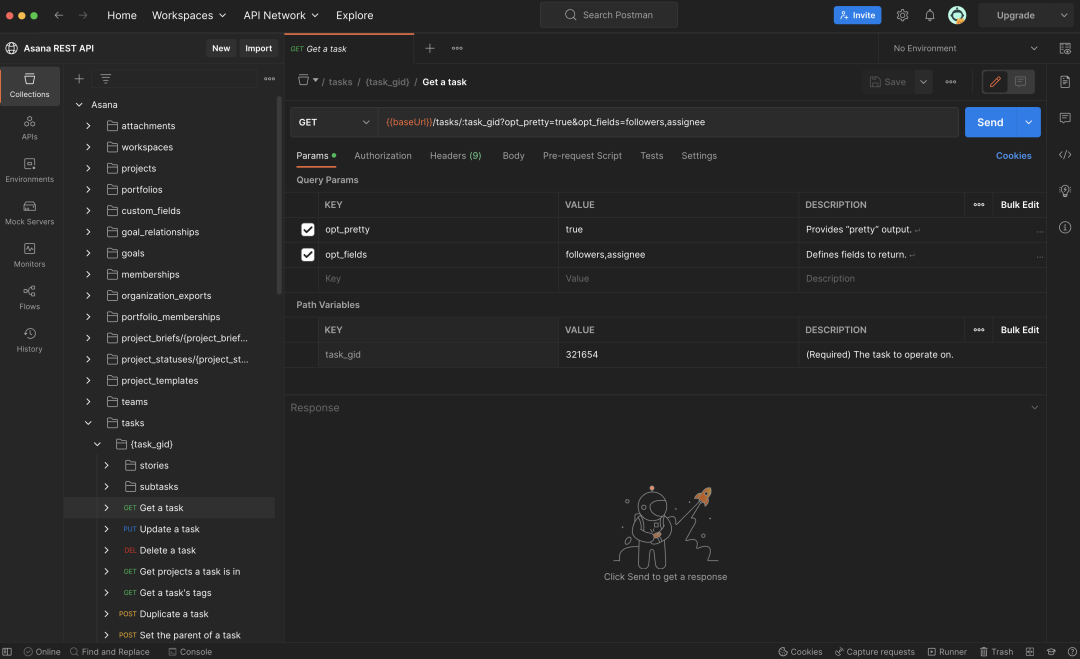Collapse the tasks folder

coord(87,422)
